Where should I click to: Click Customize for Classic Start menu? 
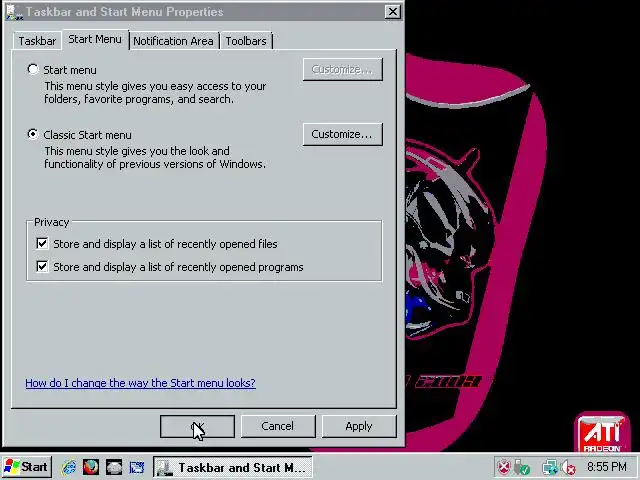click(342, 134)
